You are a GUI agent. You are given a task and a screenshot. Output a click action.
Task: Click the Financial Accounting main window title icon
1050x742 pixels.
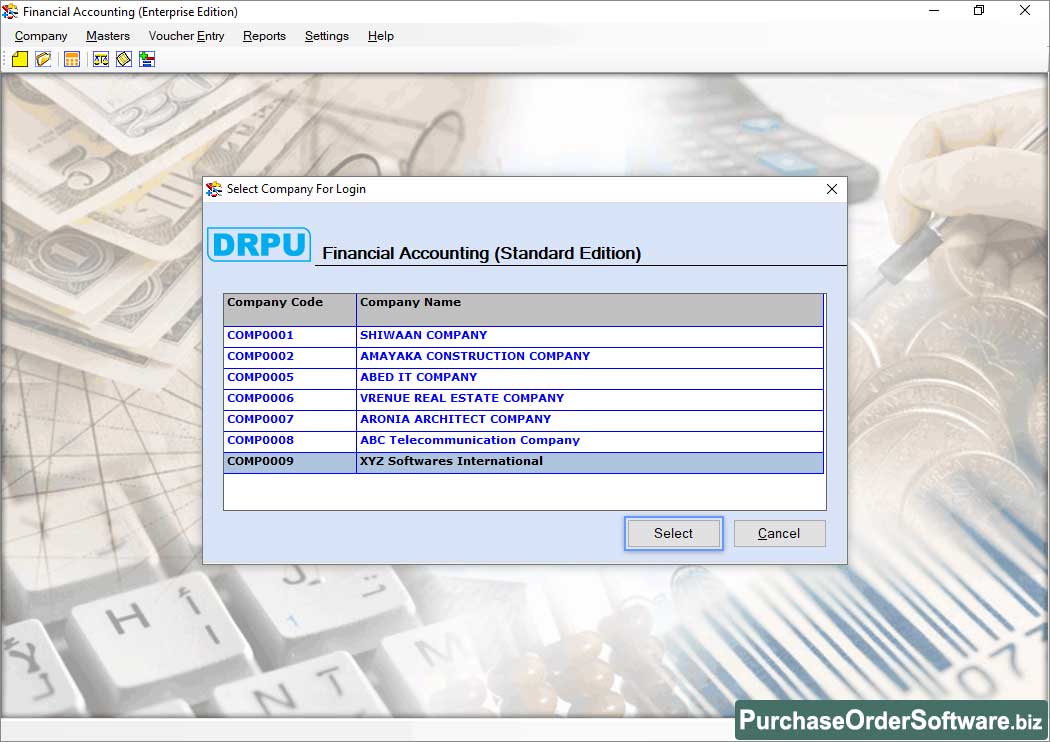point(10,11)
